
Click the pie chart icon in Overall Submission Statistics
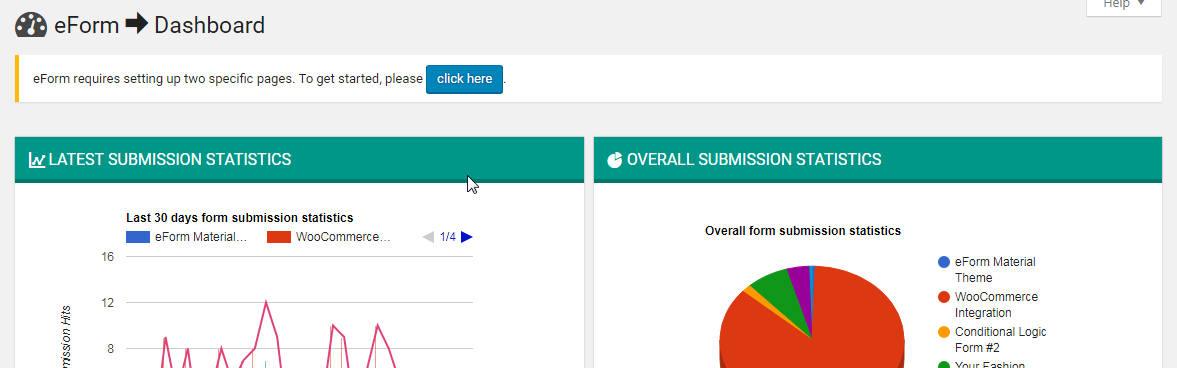(x=614, y=159)
